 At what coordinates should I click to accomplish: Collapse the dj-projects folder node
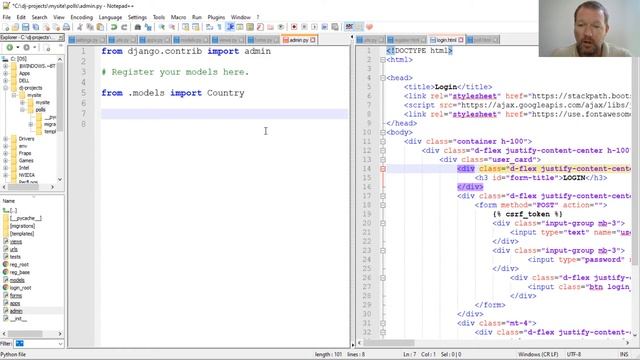[x=6, y=88]
